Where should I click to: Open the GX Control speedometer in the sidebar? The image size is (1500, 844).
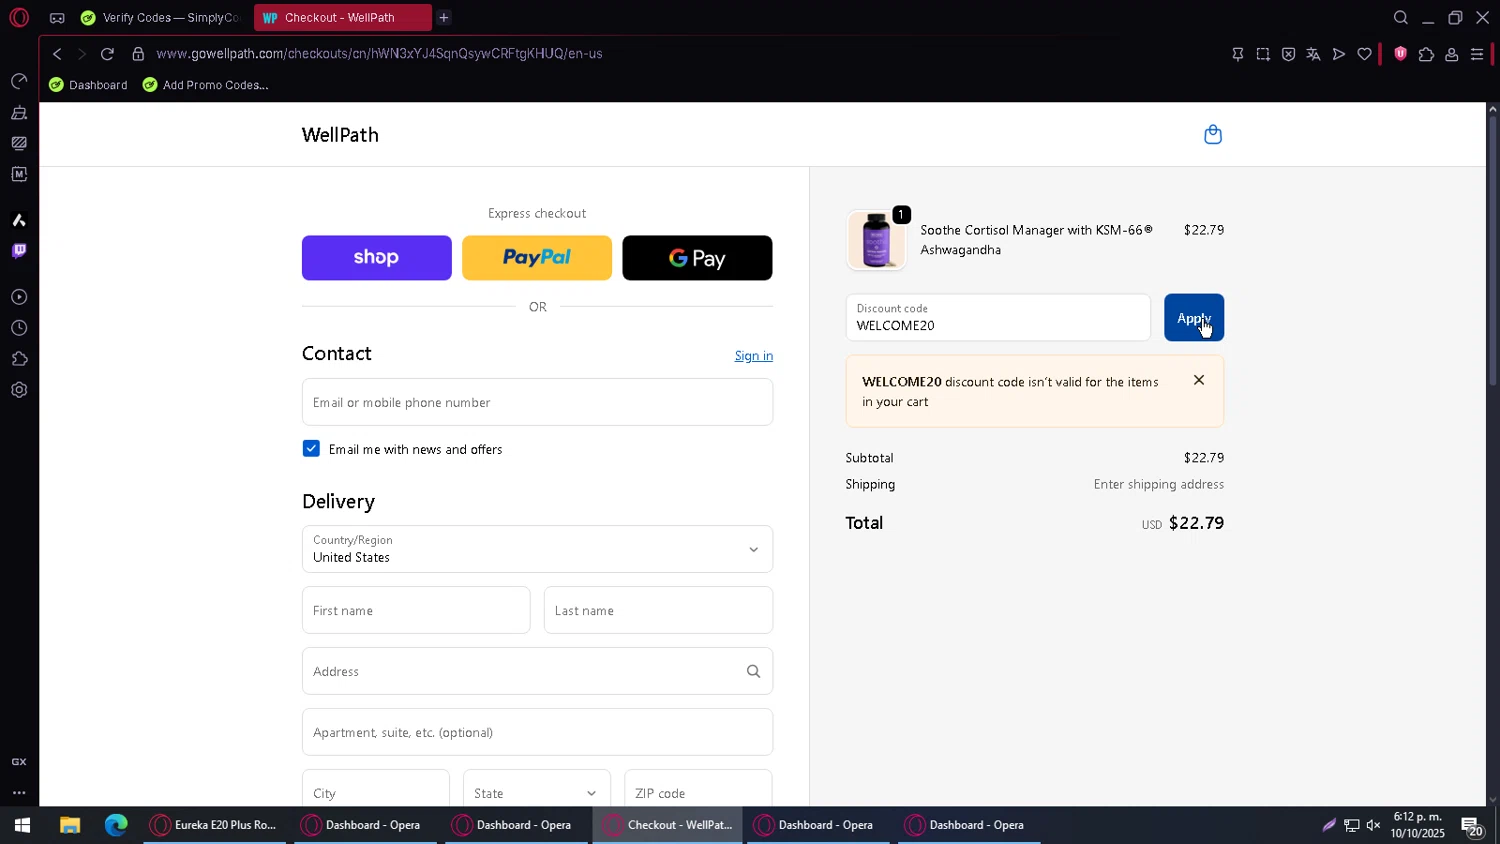(x=19, y=81)
